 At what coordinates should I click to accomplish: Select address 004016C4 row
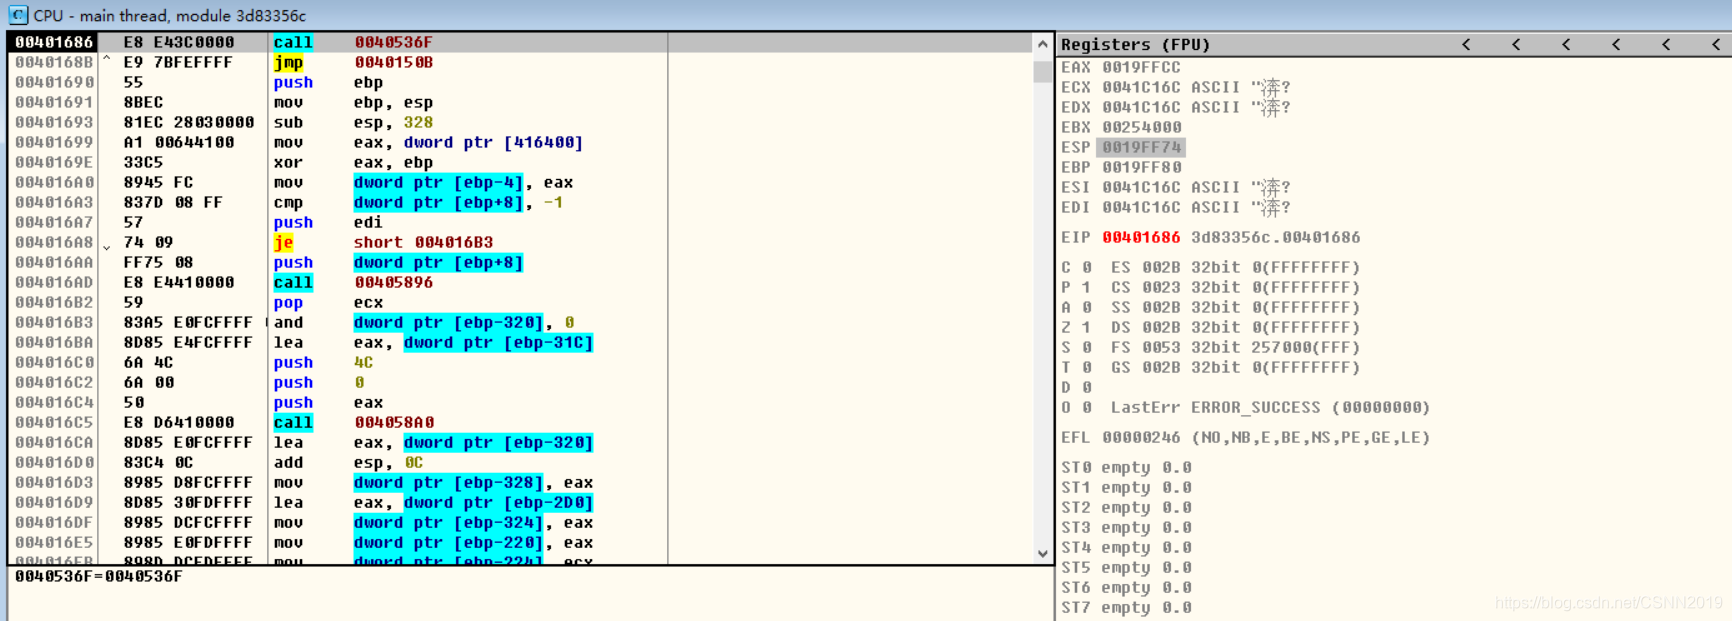point(54,402)
